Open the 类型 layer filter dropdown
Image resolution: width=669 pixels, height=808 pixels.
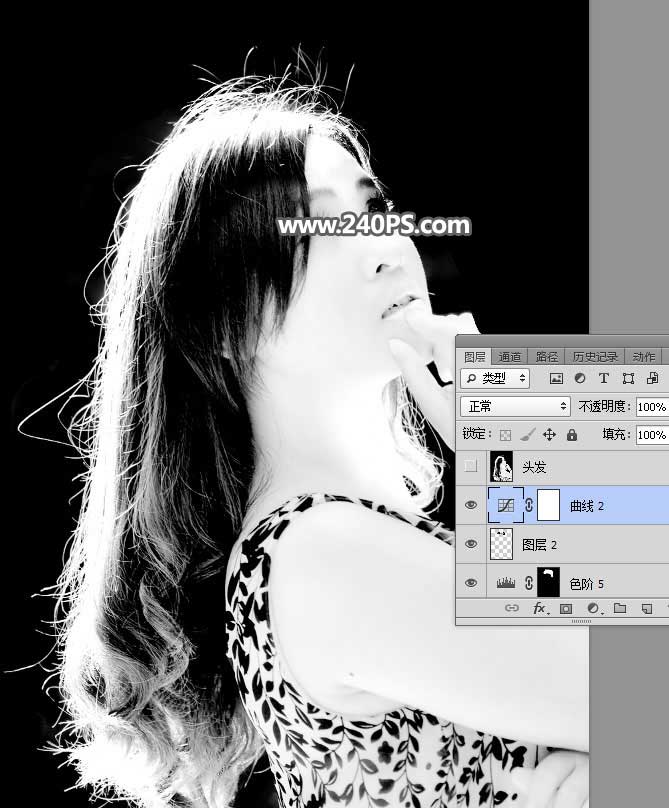tap(495, 379)
